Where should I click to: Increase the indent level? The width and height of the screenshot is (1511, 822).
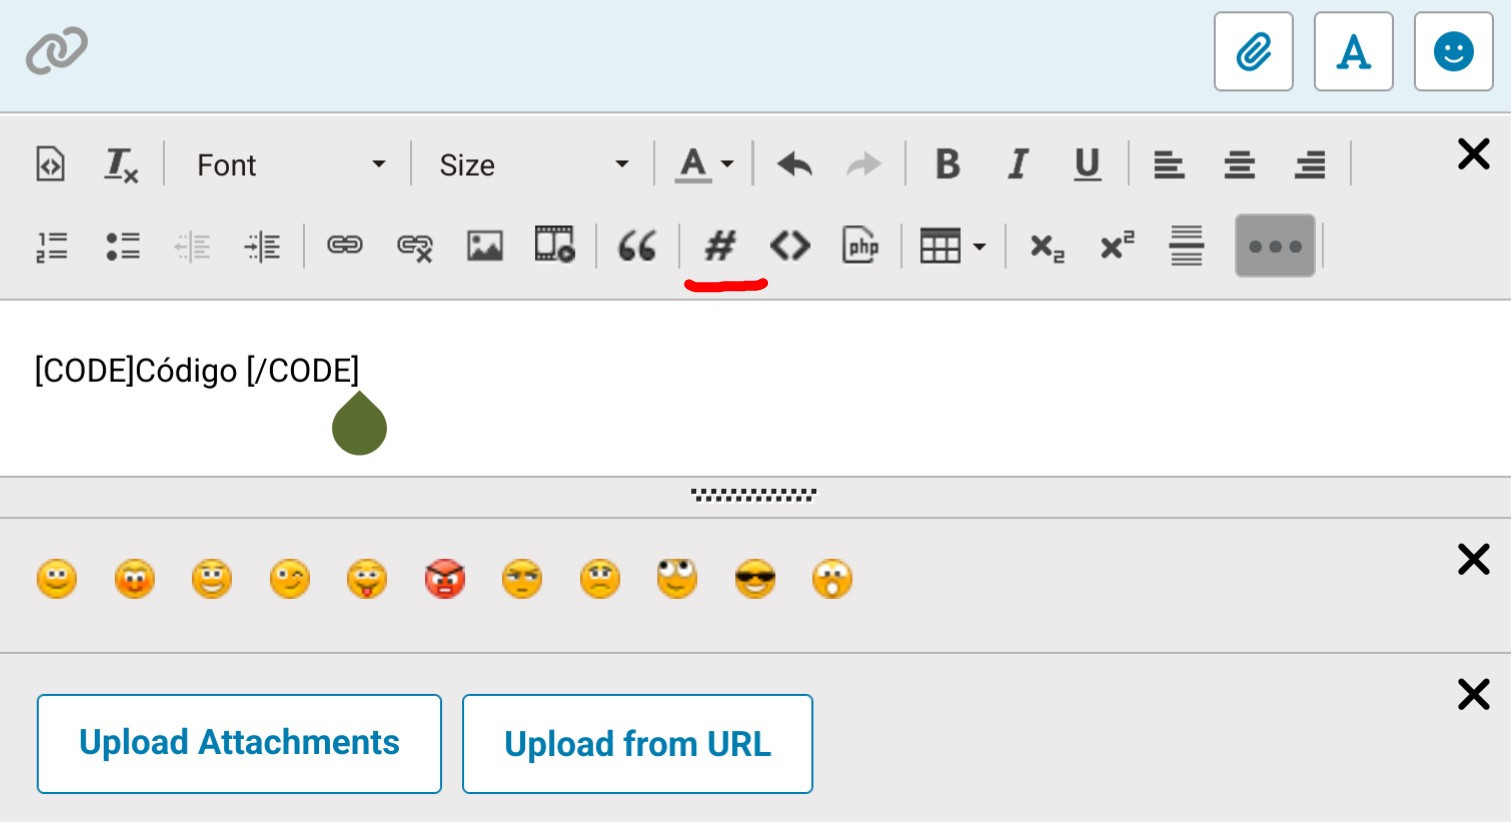click(262, 246)
